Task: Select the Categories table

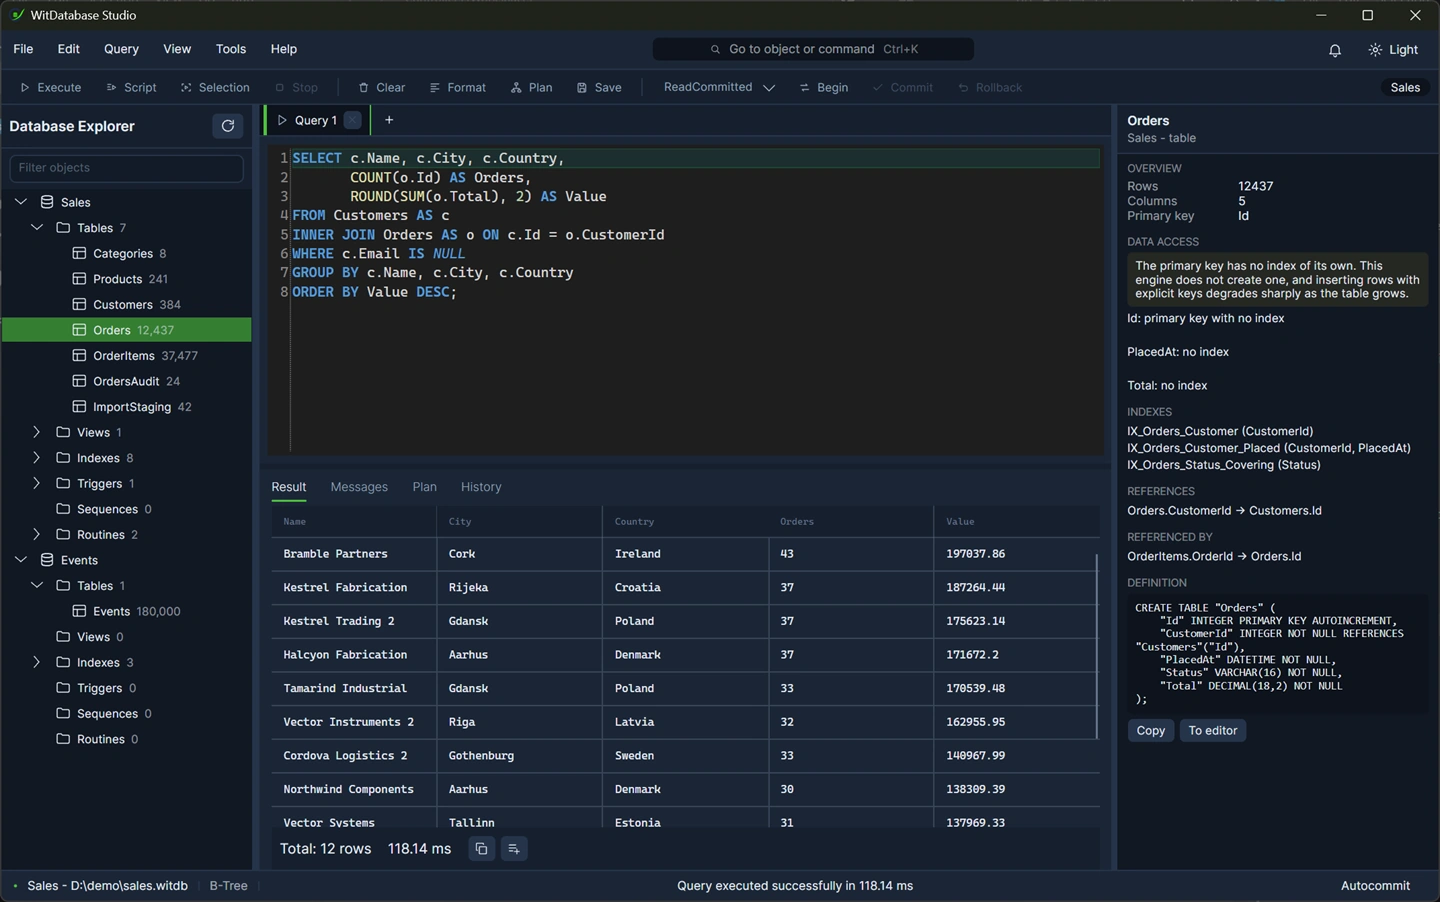Action: [x=126, y=254]
